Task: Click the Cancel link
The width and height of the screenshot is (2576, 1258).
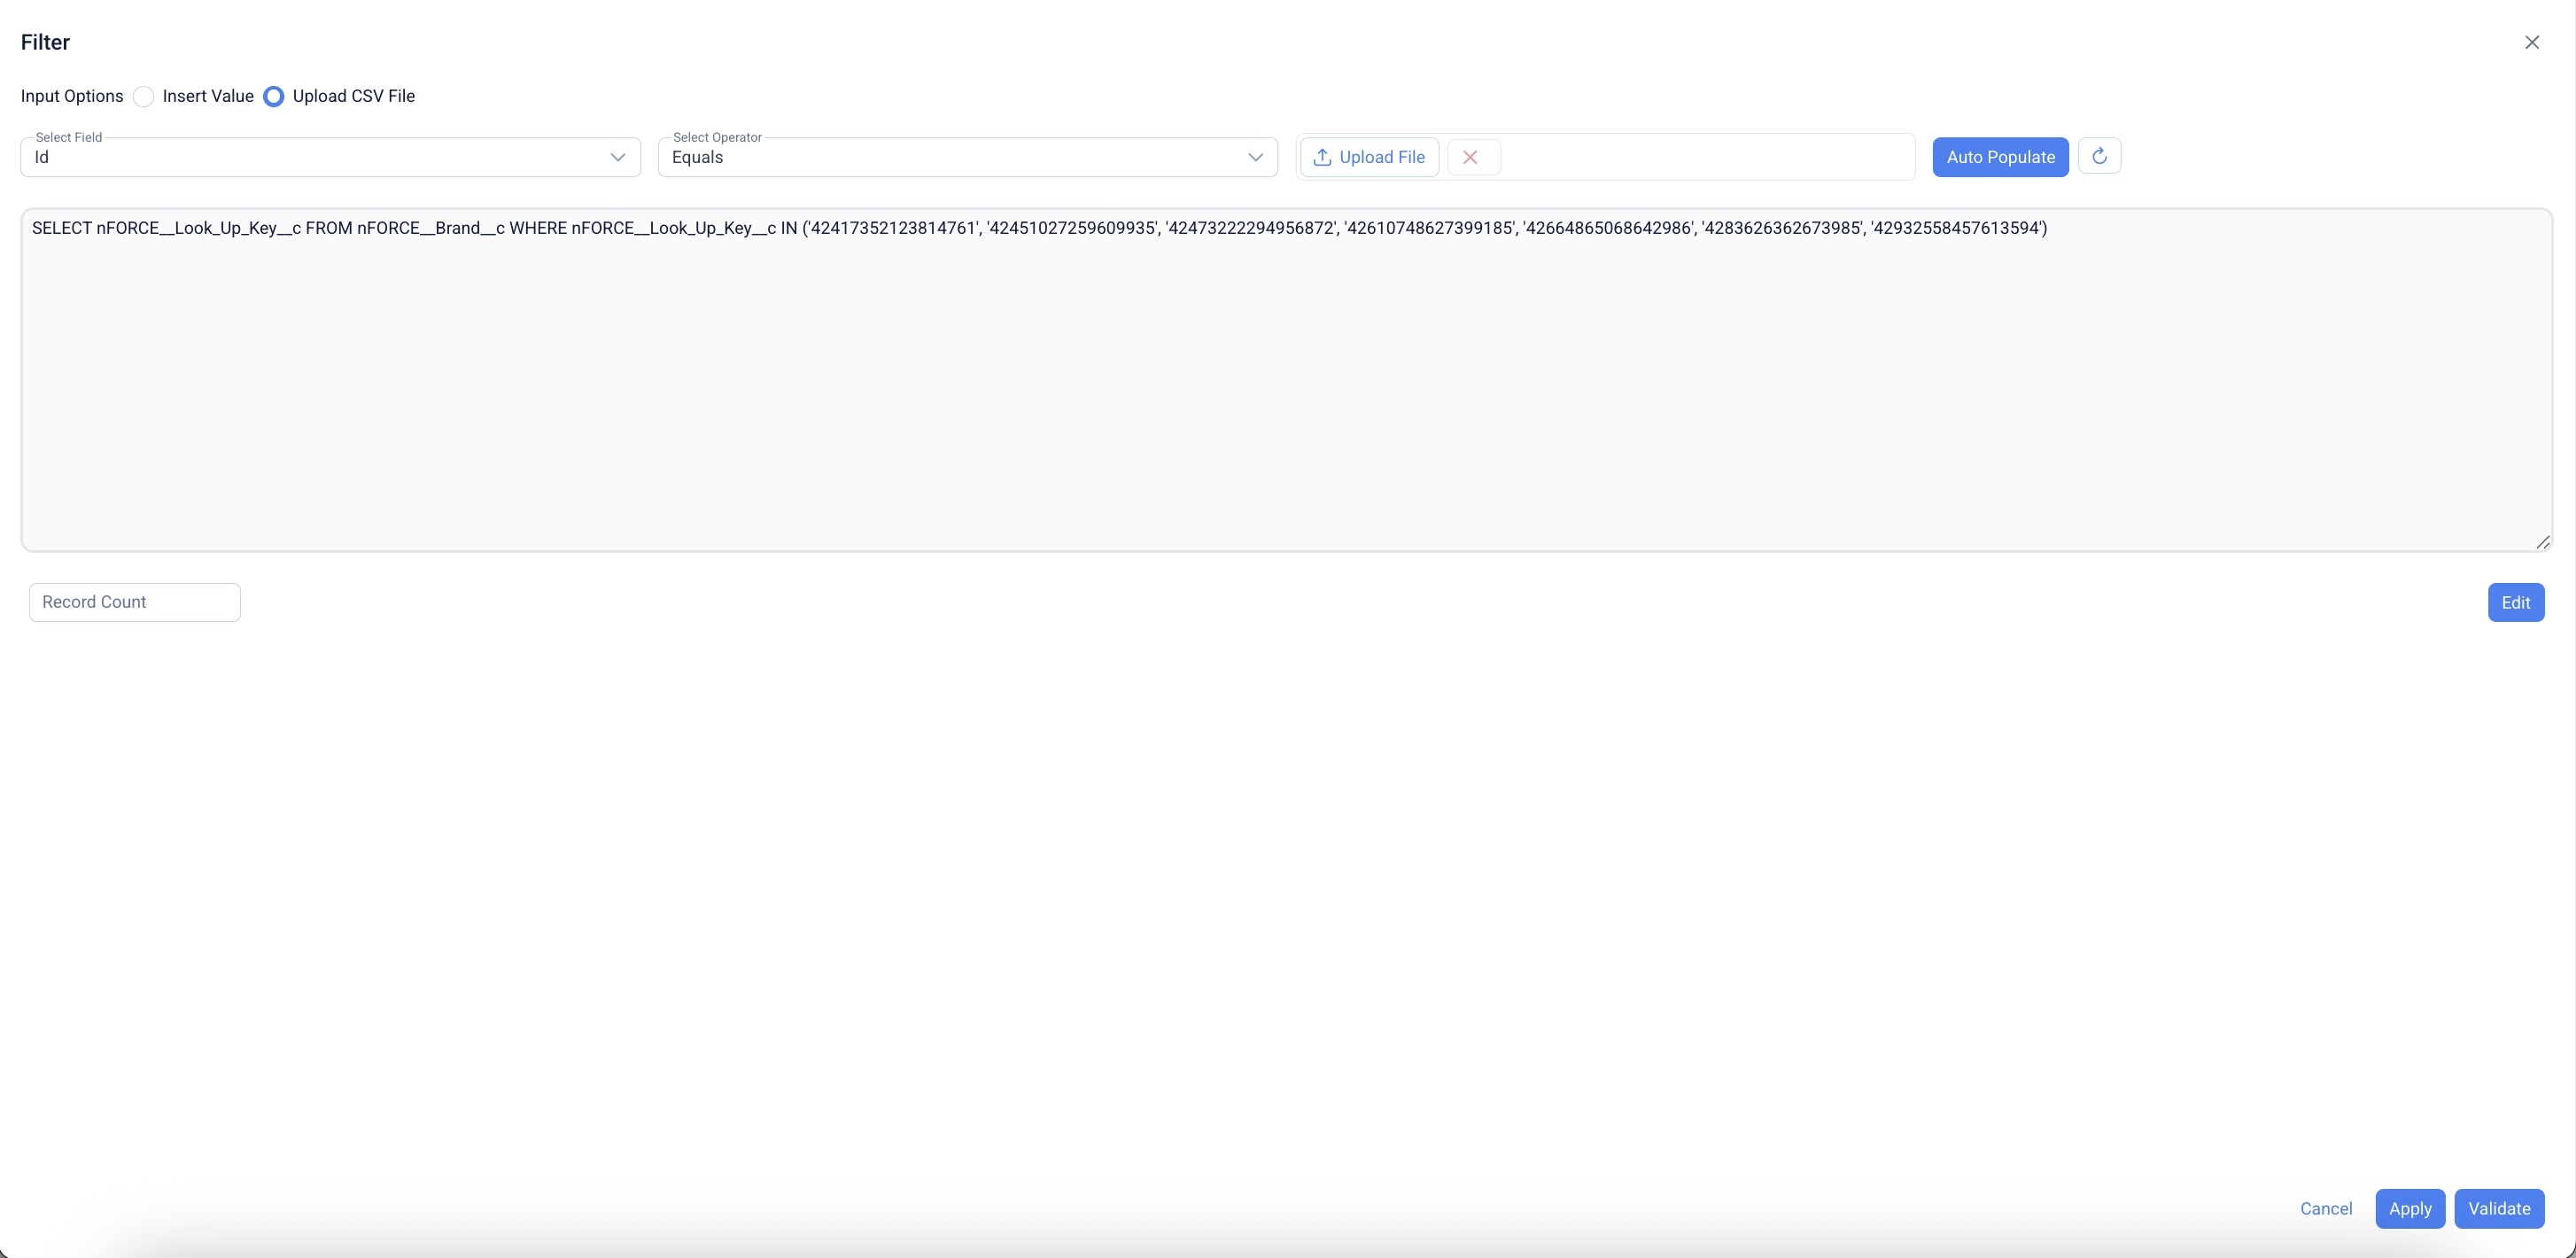Action: tap(2325, 1208)
